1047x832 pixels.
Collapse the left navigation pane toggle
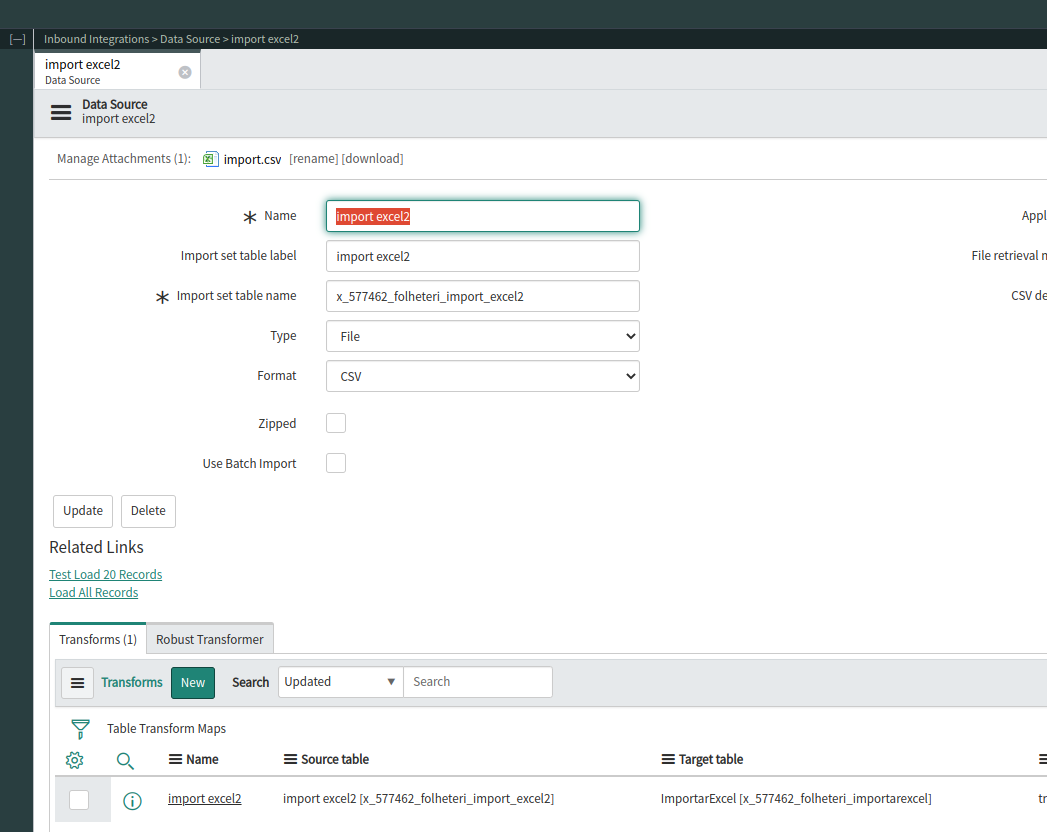pyautogui.click(x=17, y=39)
